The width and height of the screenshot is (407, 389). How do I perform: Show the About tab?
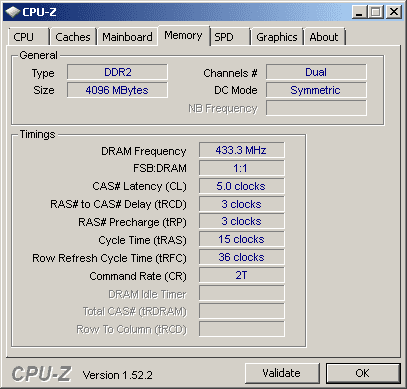click(324, 37)
